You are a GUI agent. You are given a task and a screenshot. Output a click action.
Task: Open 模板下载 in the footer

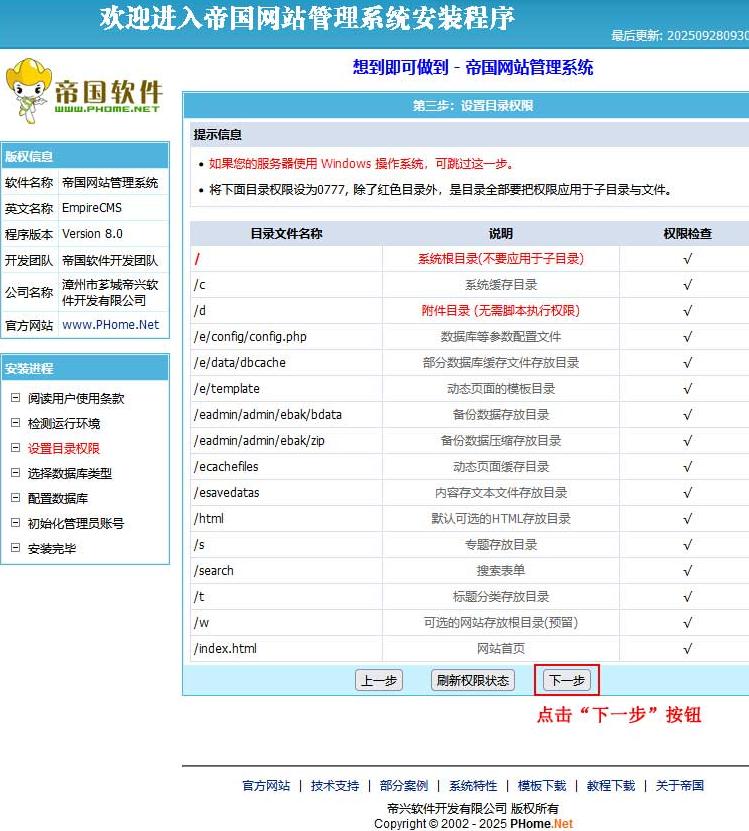[542, 786]
